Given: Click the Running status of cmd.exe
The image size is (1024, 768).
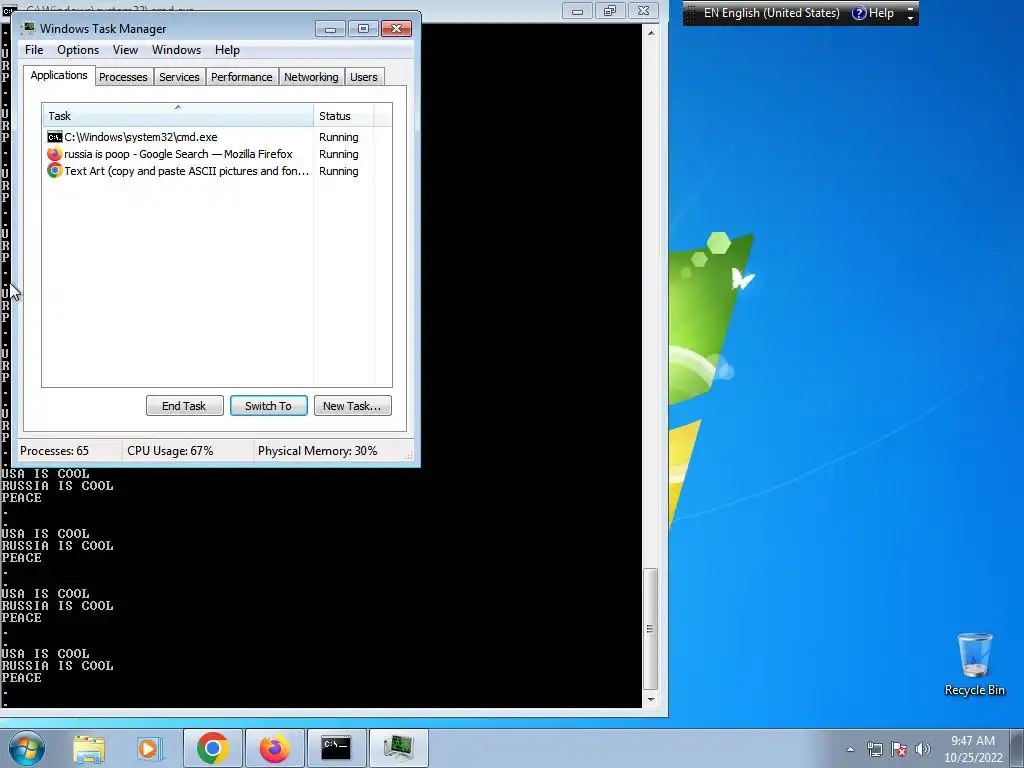Looking at the screenshot, I should (x=338, y=137).
